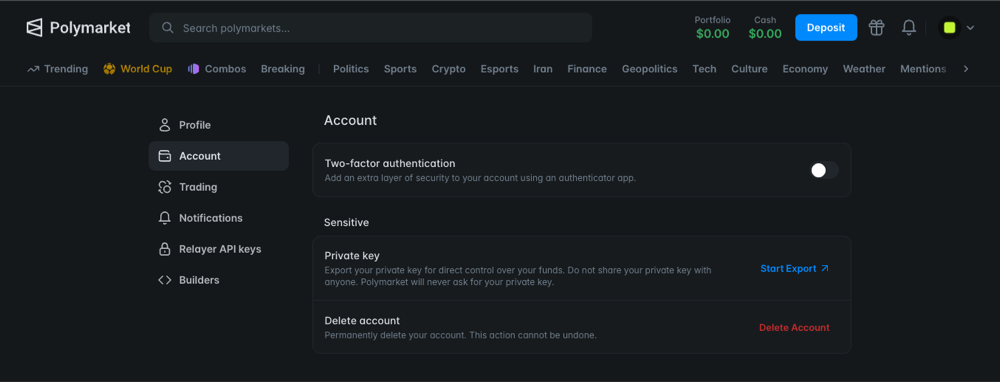The width and height of the screenshot is (1000, 382).
Task: Open the Geopolitics category
Action: 649,69
